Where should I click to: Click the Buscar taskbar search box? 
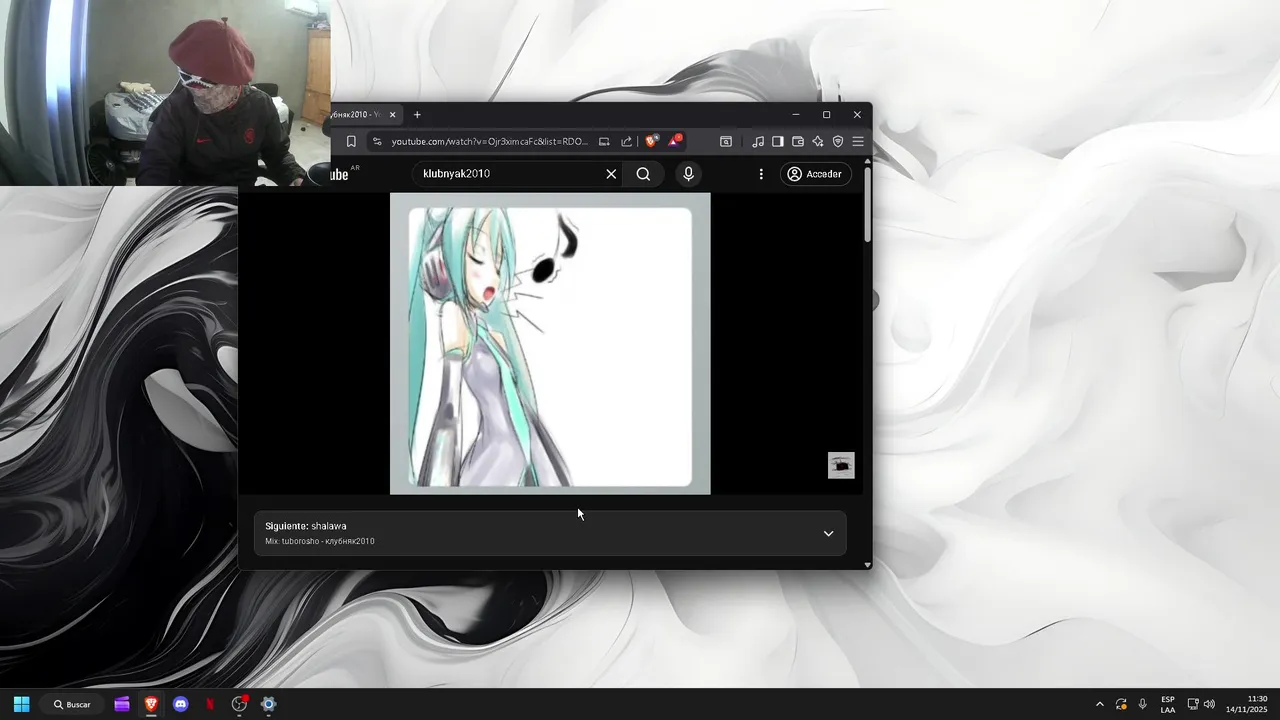click(x=72, y=704)
